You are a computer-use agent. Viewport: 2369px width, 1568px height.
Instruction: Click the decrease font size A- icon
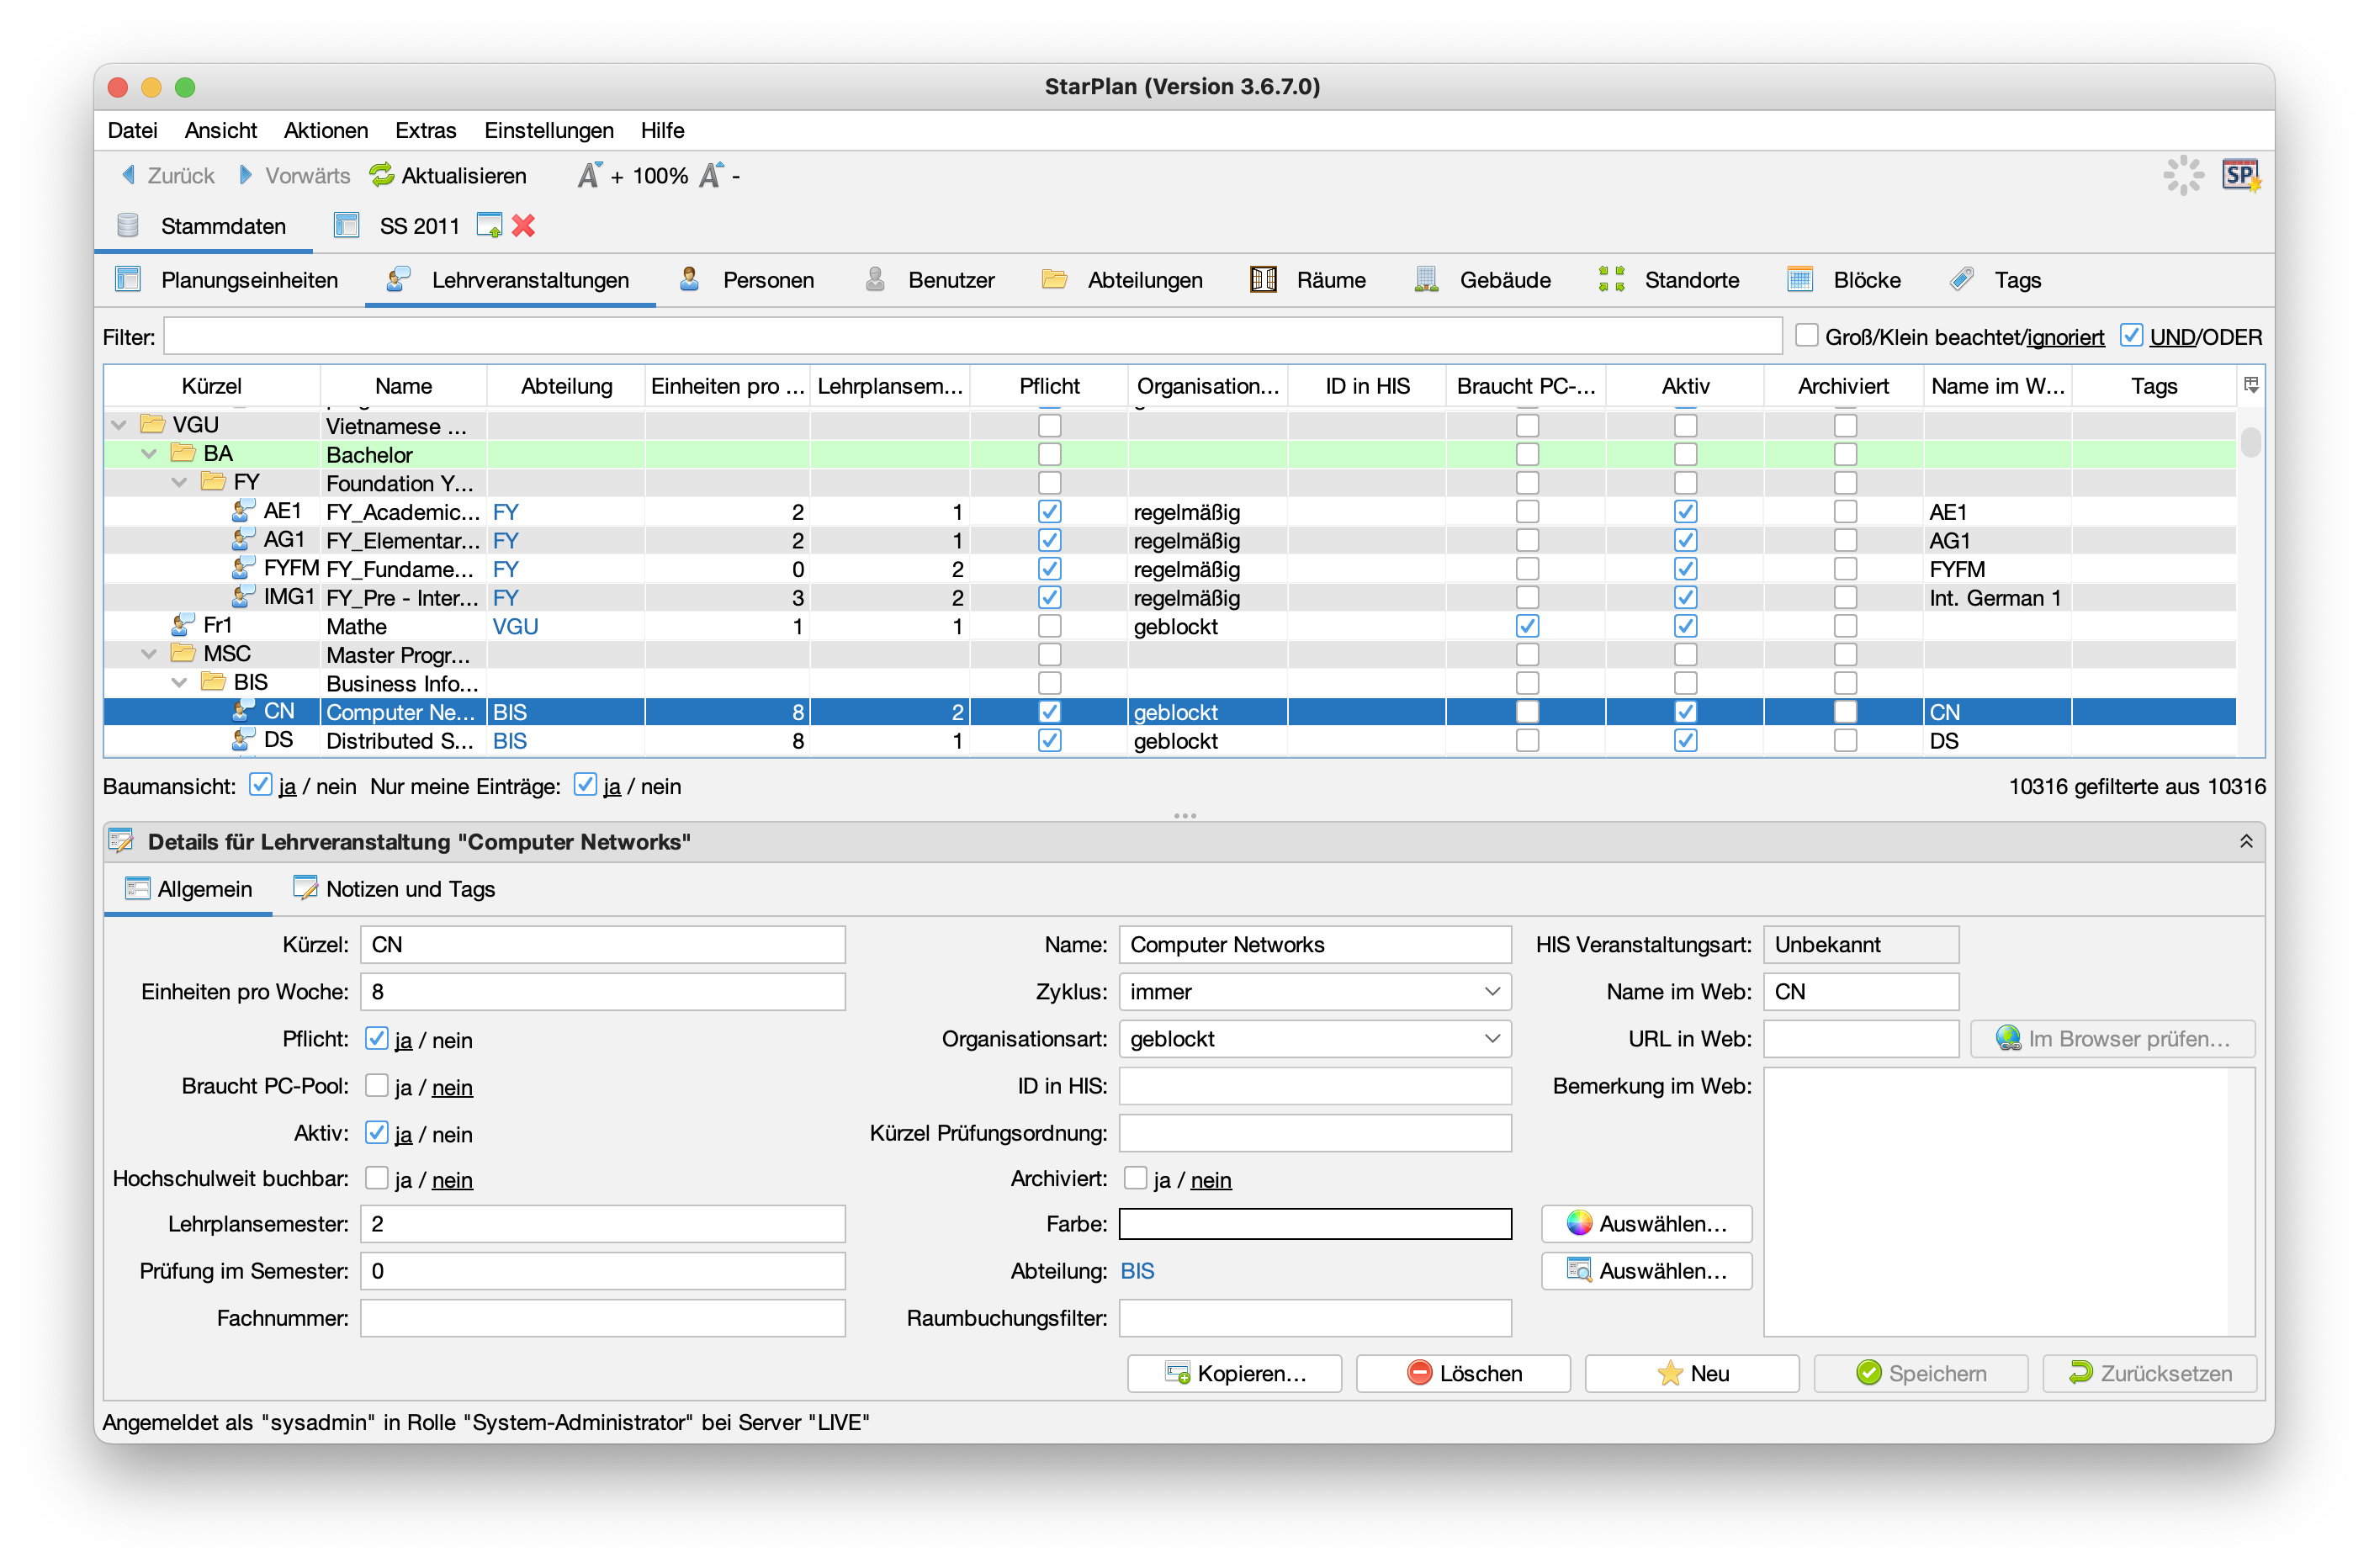(x=711, y=176)
